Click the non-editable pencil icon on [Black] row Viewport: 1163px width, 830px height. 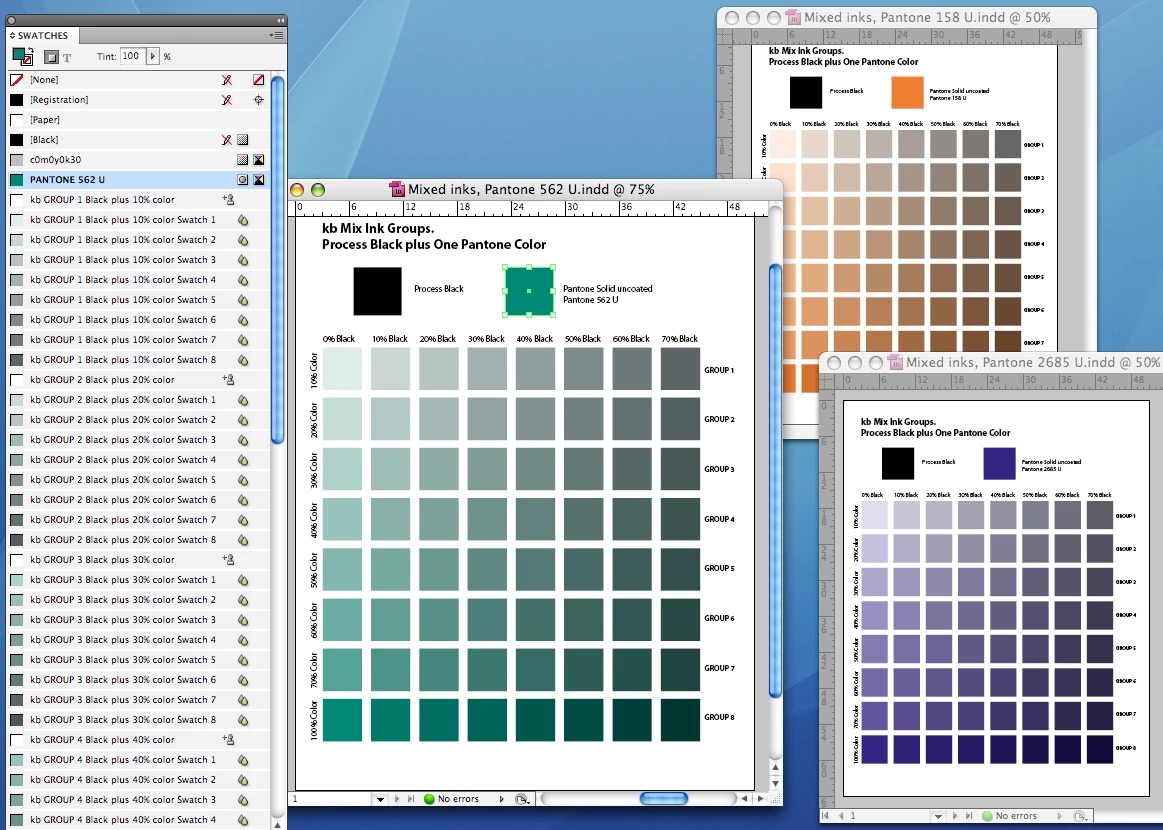click(227, 139)
